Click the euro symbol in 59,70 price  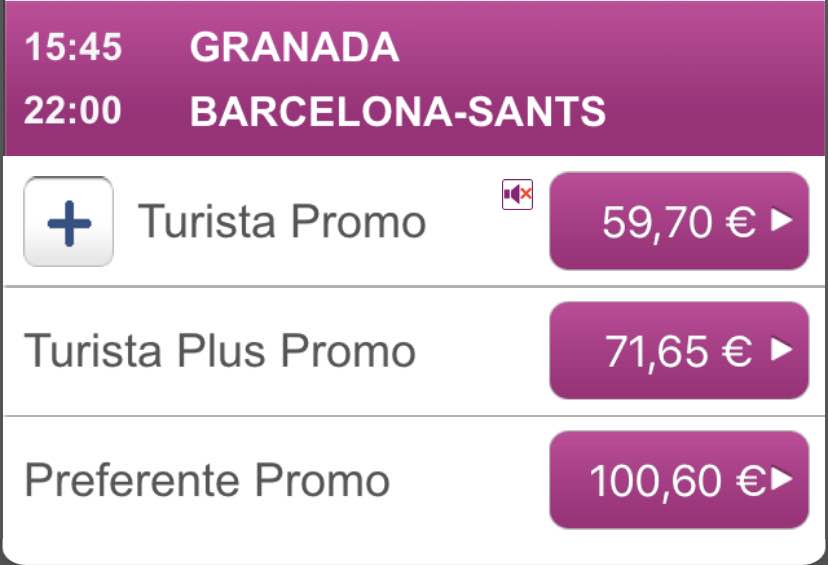(741, 221)
